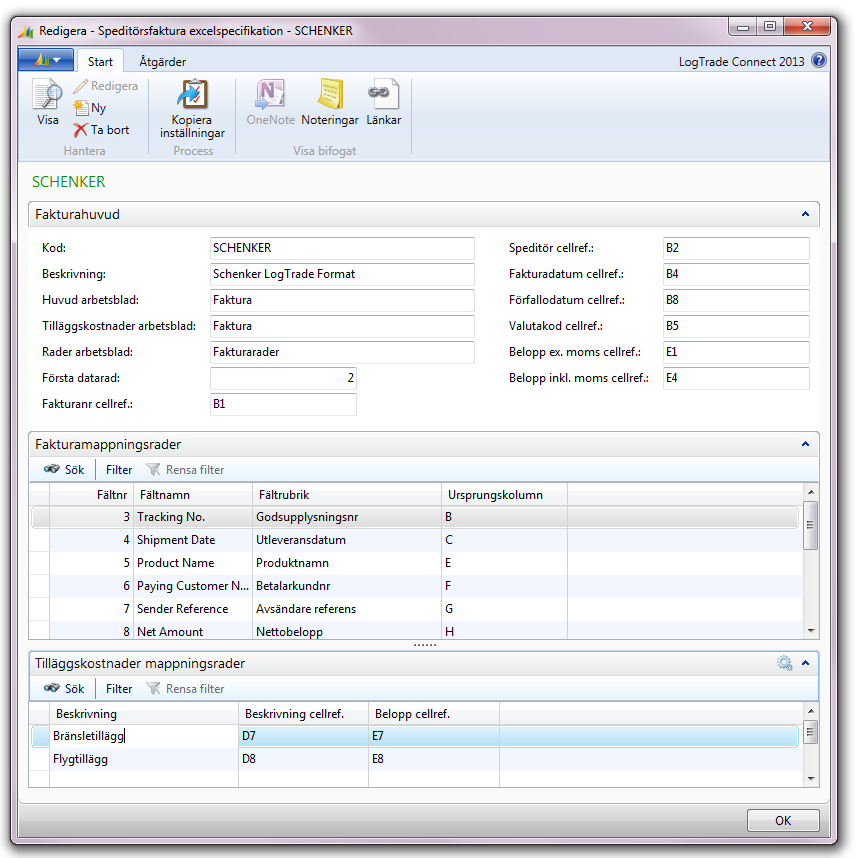The image size is (859, 858).
Task: Click the Speditör cellref. field
Action: [736, 248]
